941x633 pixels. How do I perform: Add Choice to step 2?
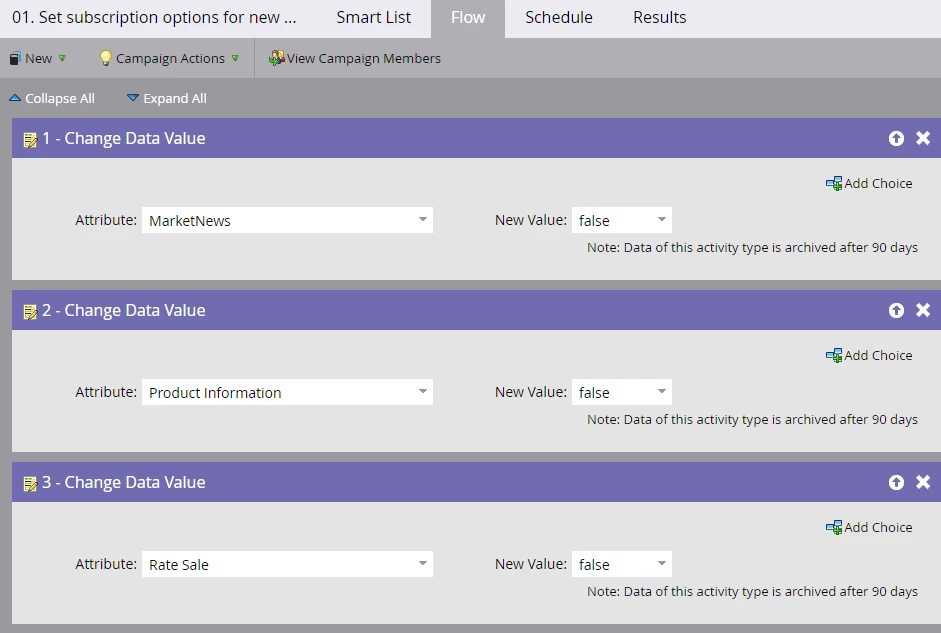click(x=869, y=356)
